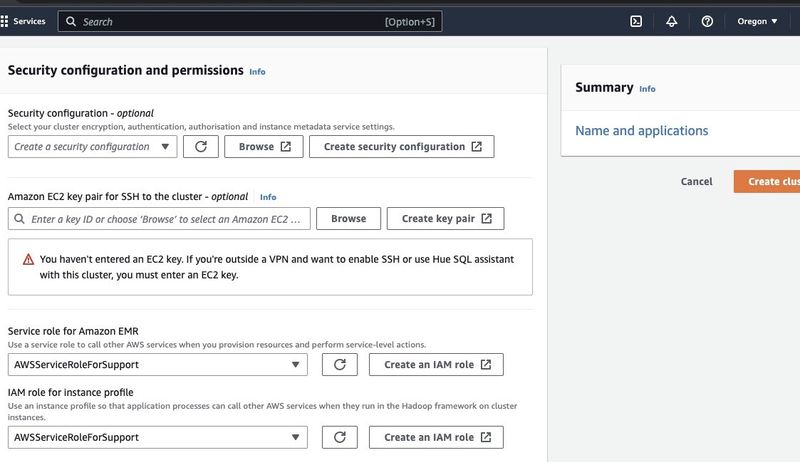The width and height of the screenshot is (800, 462).
Task: Click the Cancel button
Action: (x=696, y=181)
